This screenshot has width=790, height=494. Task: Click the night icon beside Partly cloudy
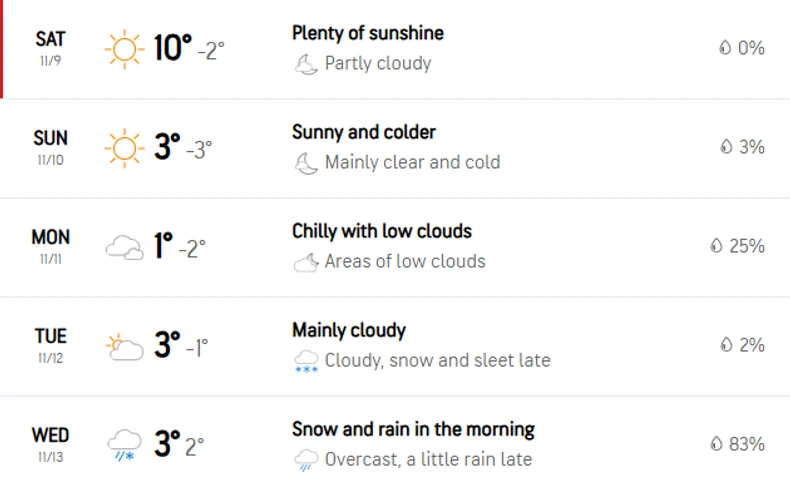305,64
